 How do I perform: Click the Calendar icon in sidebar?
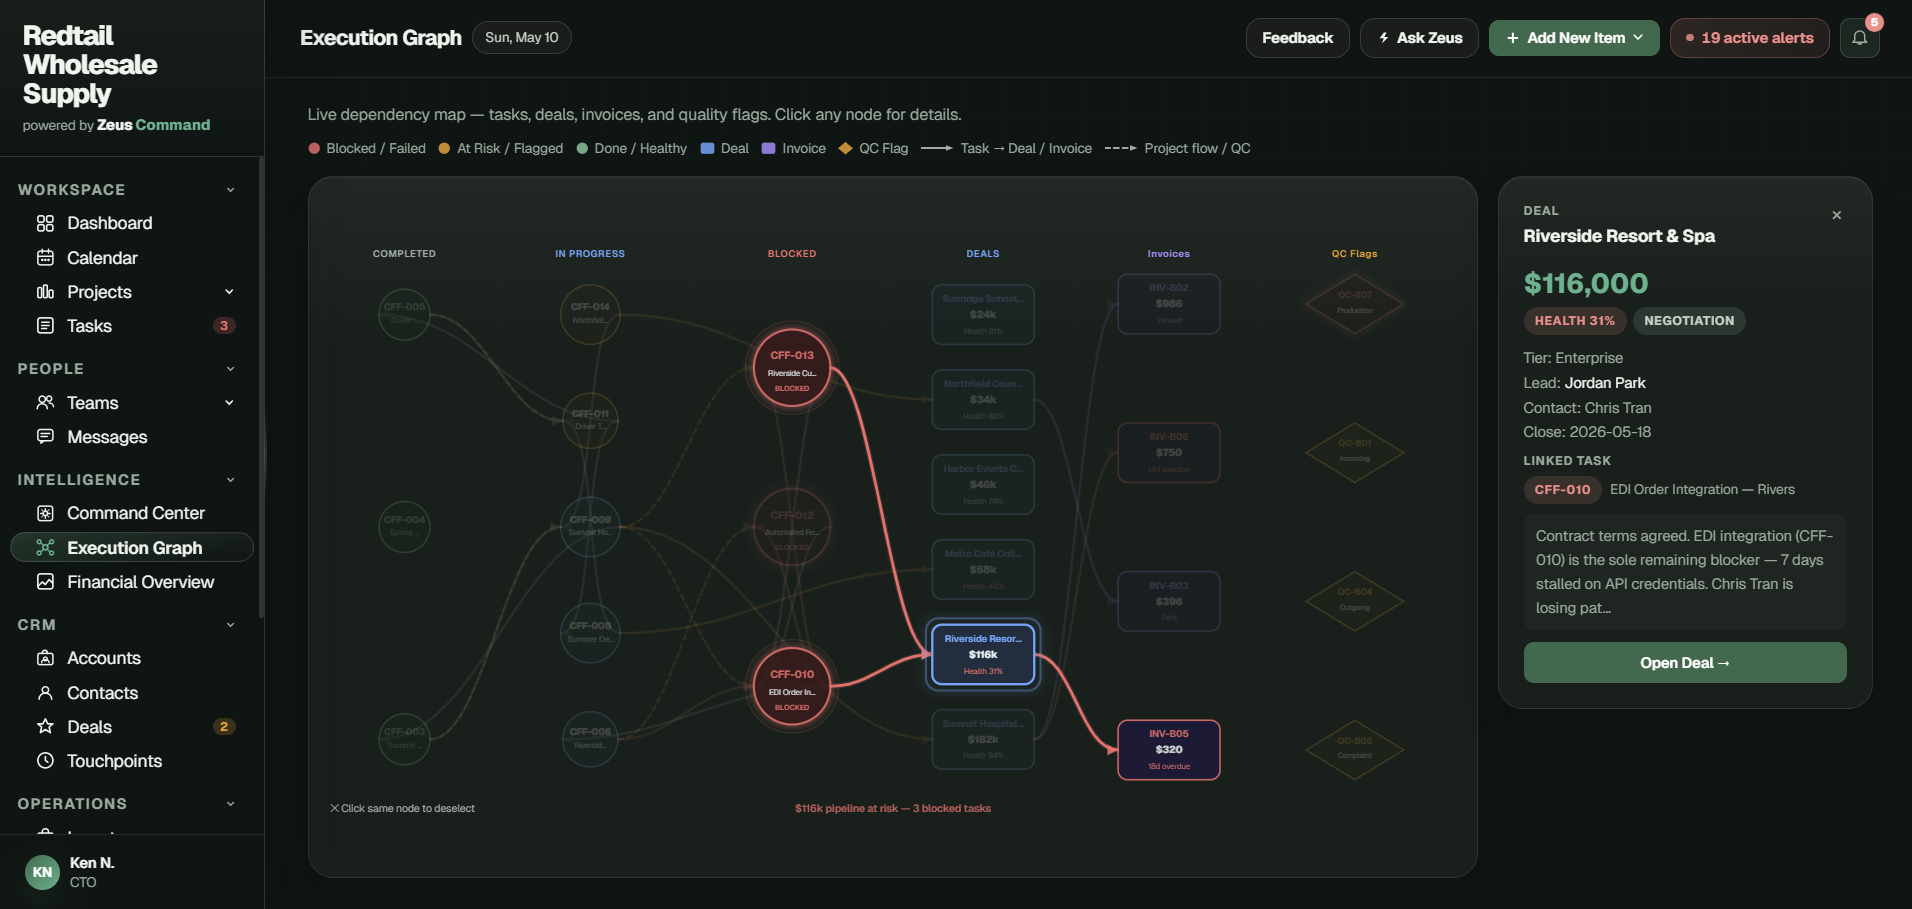[x=45, y=258]
